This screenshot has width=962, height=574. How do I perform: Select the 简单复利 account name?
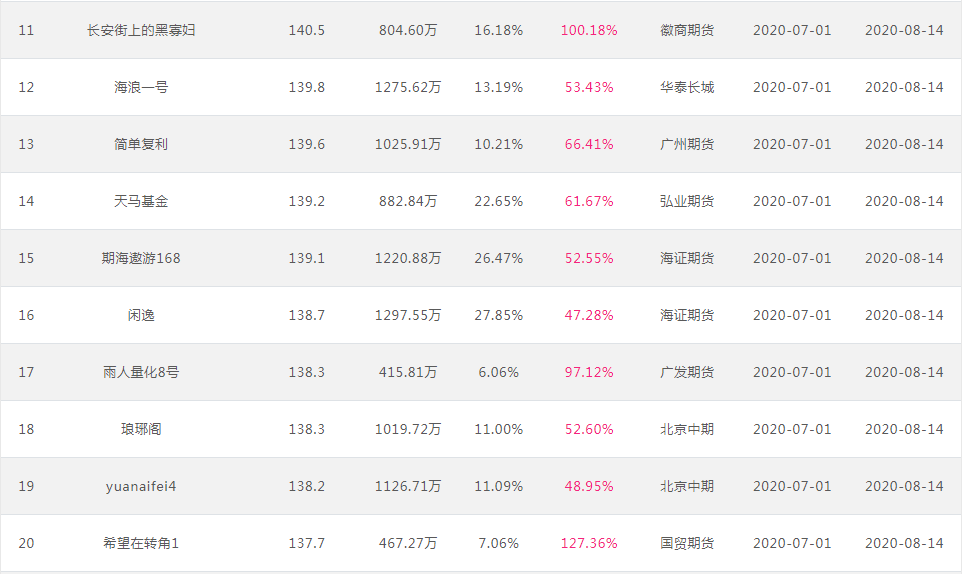coord(141,144)
